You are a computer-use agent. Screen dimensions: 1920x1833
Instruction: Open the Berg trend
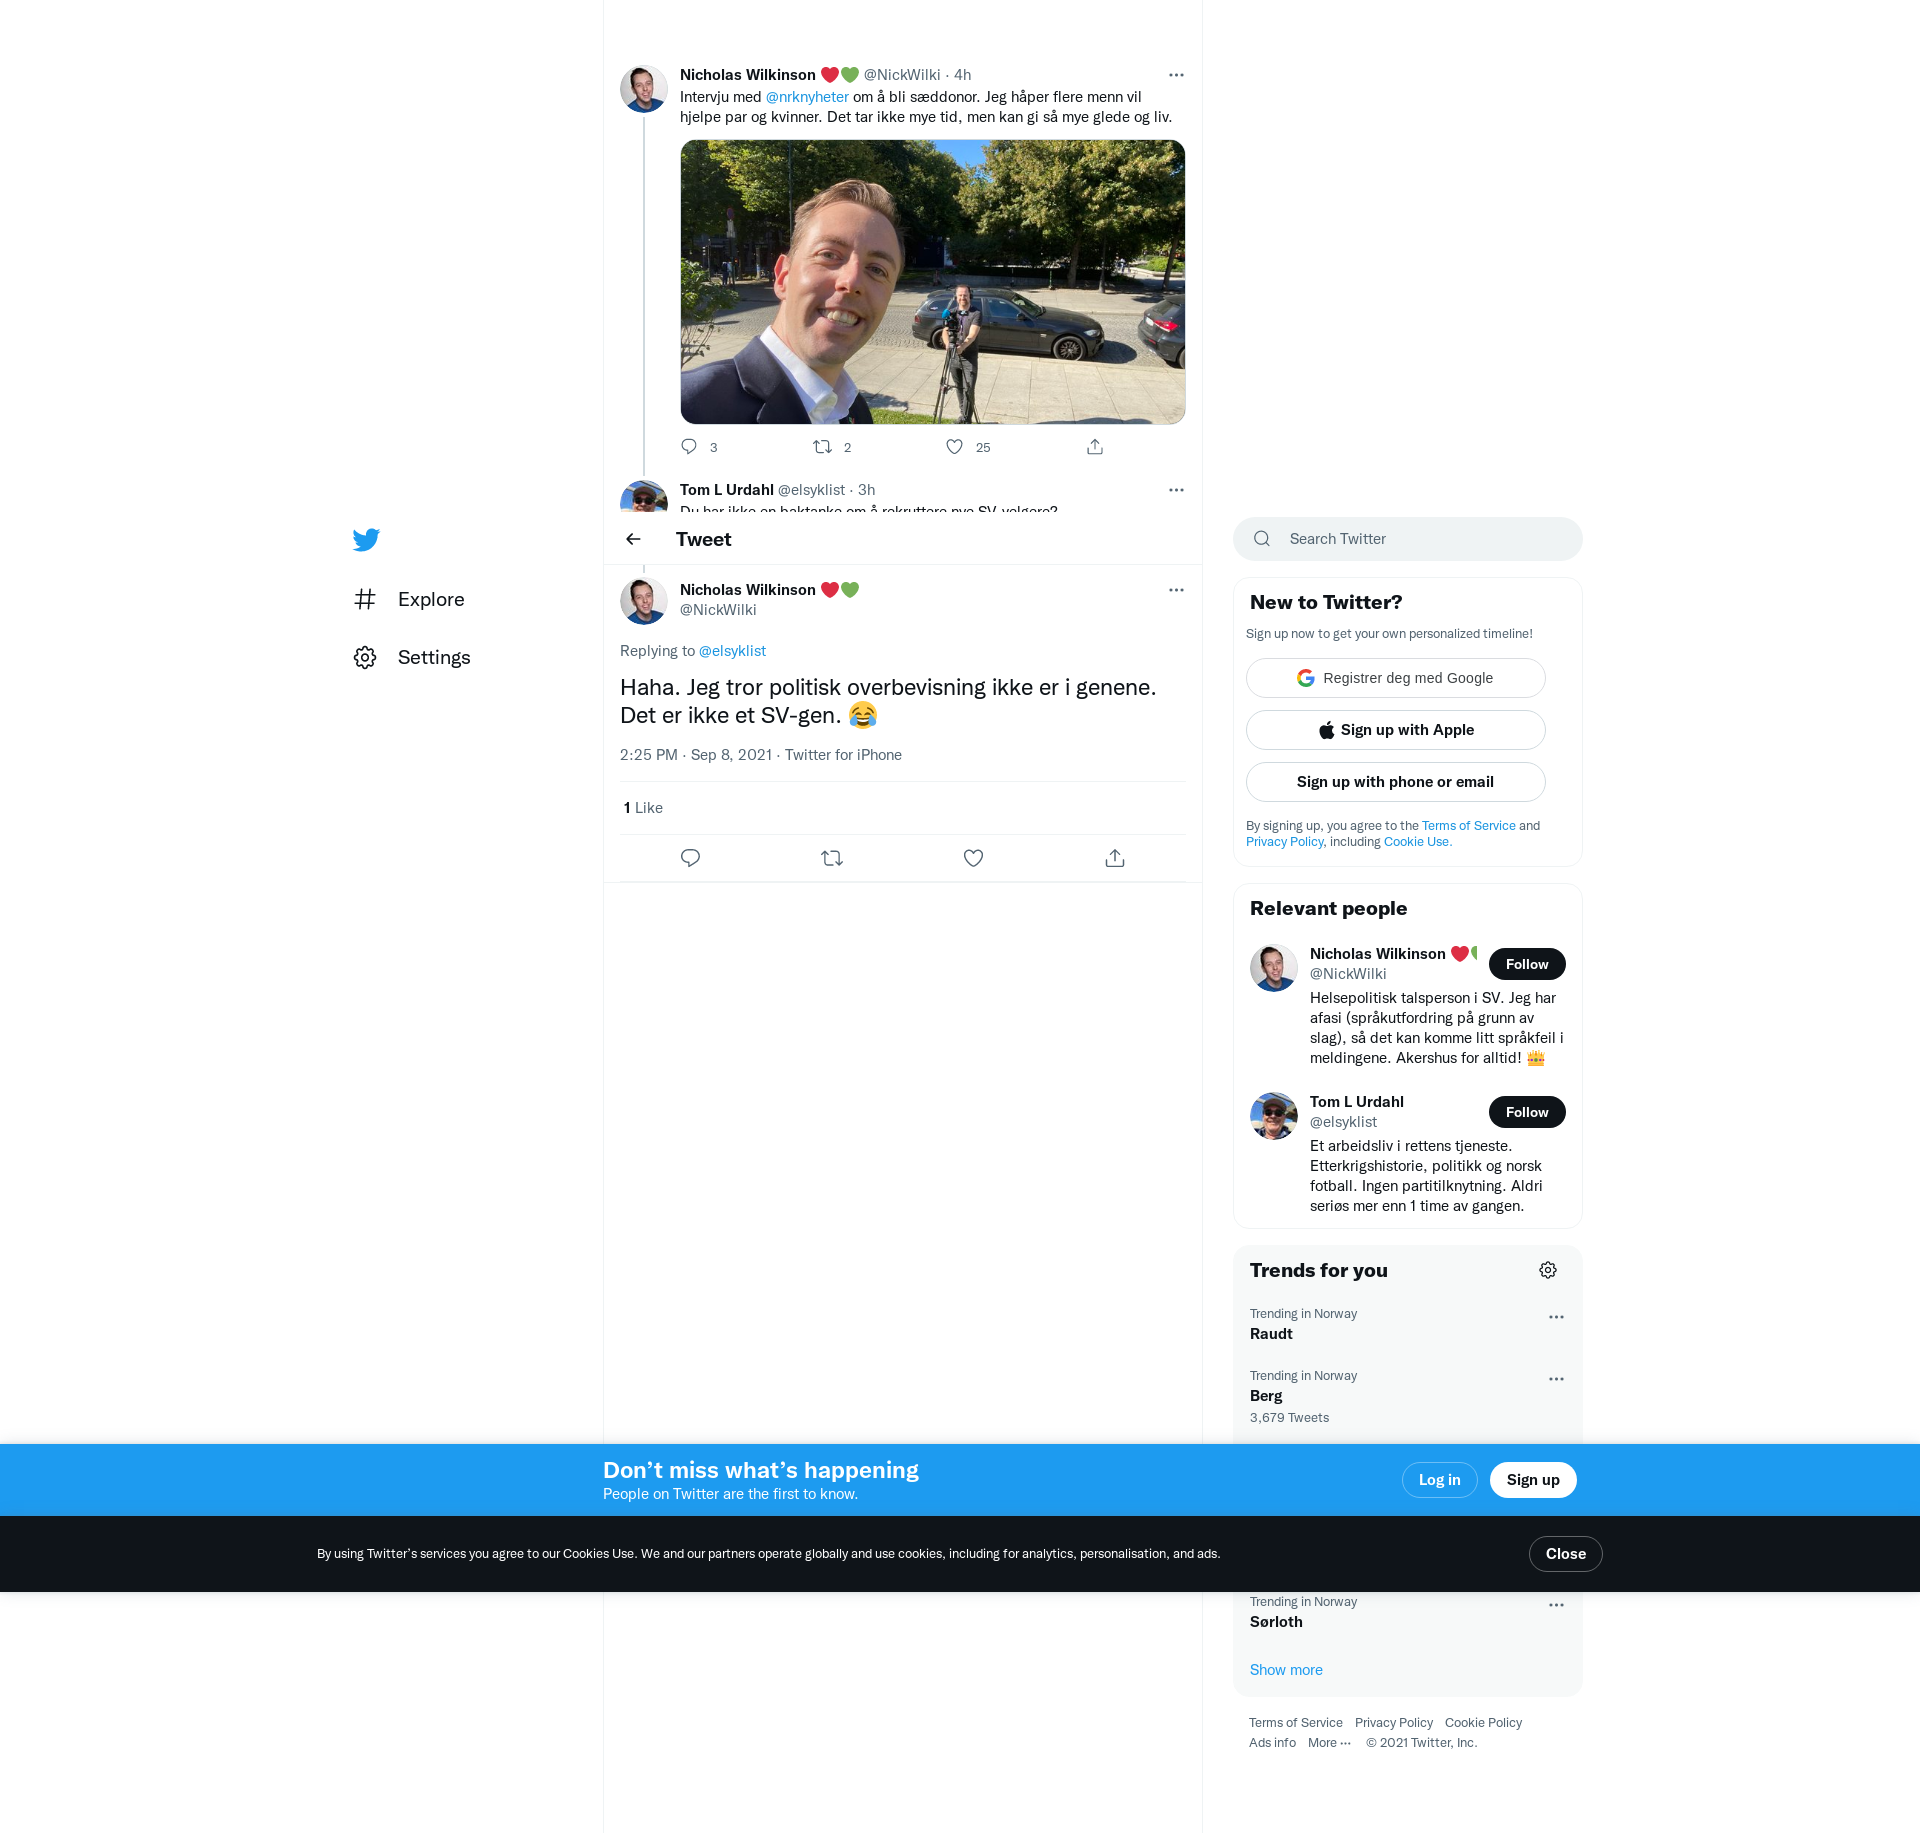click(1408, 1396)
